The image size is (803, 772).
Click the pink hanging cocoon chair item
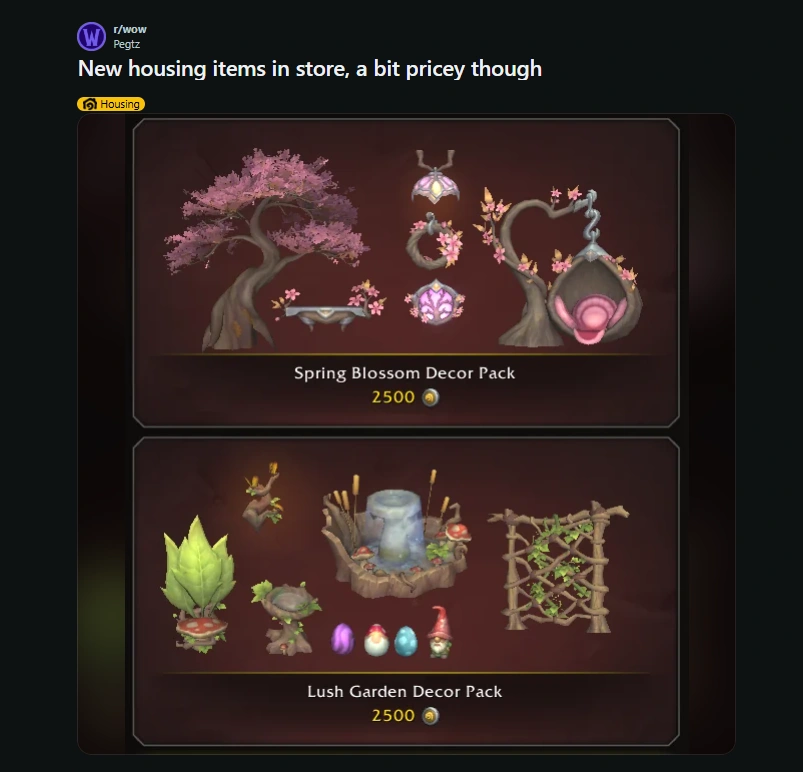[594, 290]
